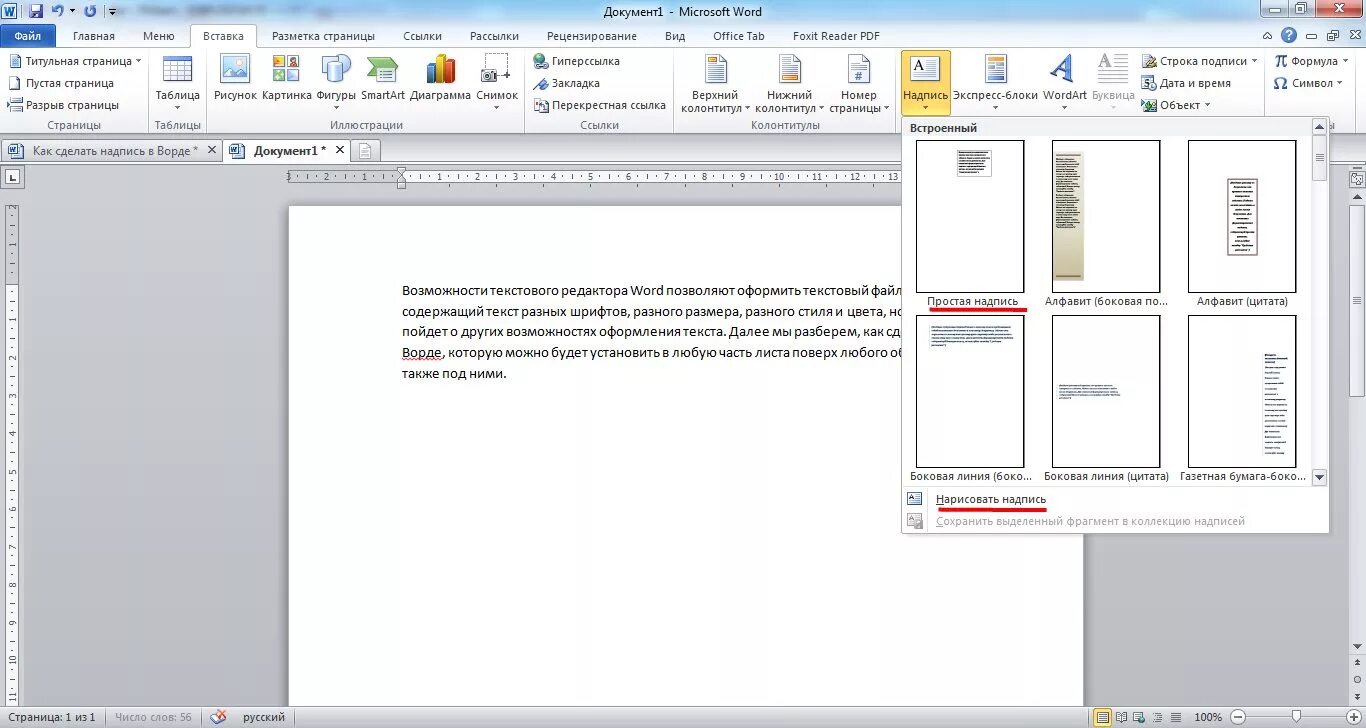Insert a chart with the Диаграмма icon

[440, 80]
